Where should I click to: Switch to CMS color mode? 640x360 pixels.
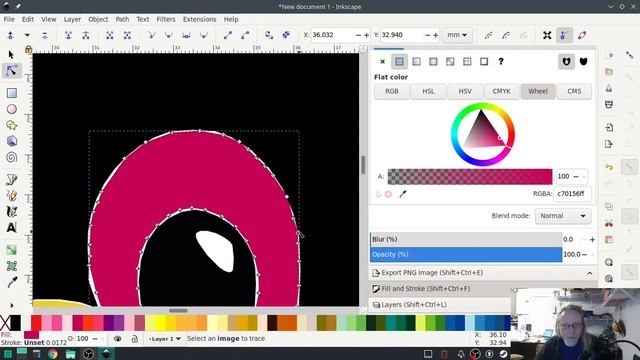coord(574,91)
